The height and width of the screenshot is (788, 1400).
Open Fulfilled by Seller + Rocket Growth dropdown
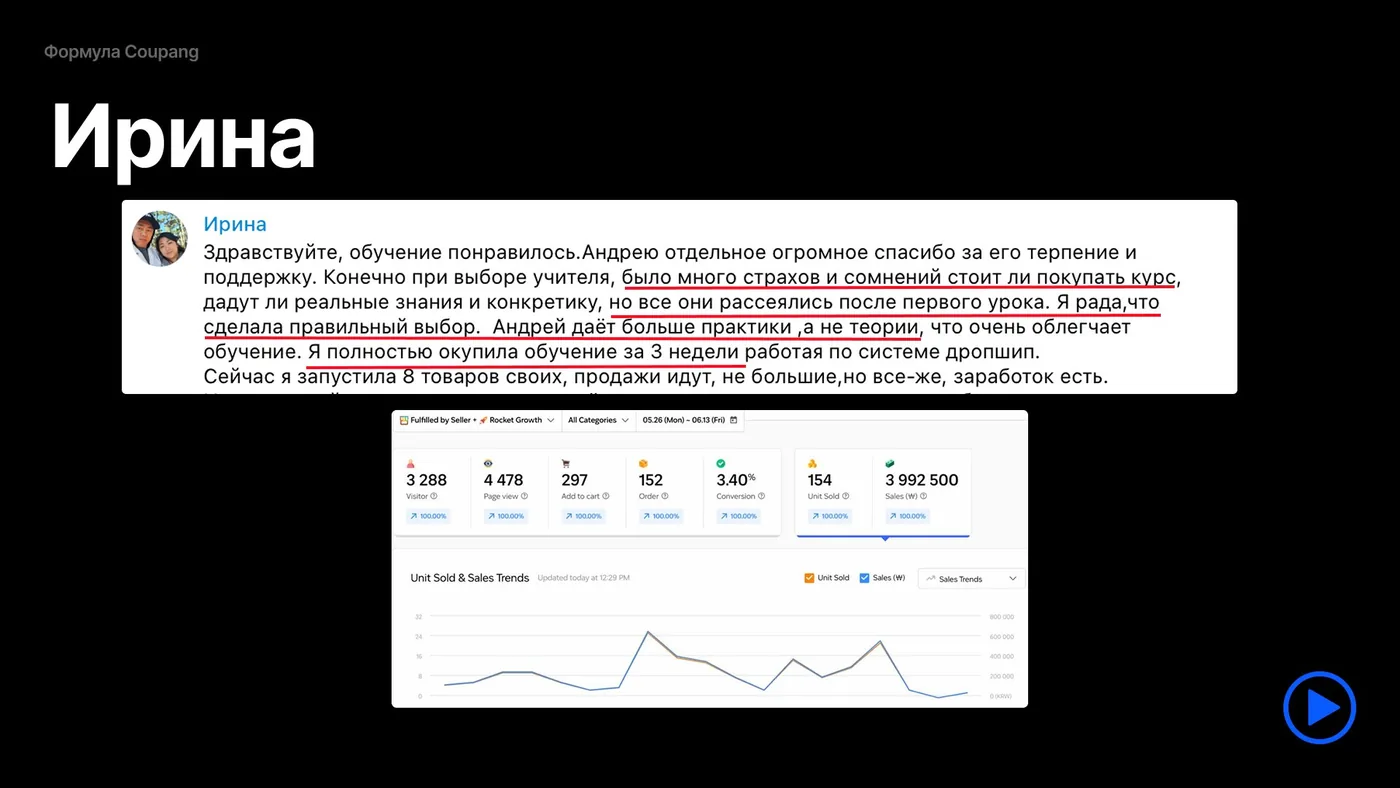click(477, 420)
